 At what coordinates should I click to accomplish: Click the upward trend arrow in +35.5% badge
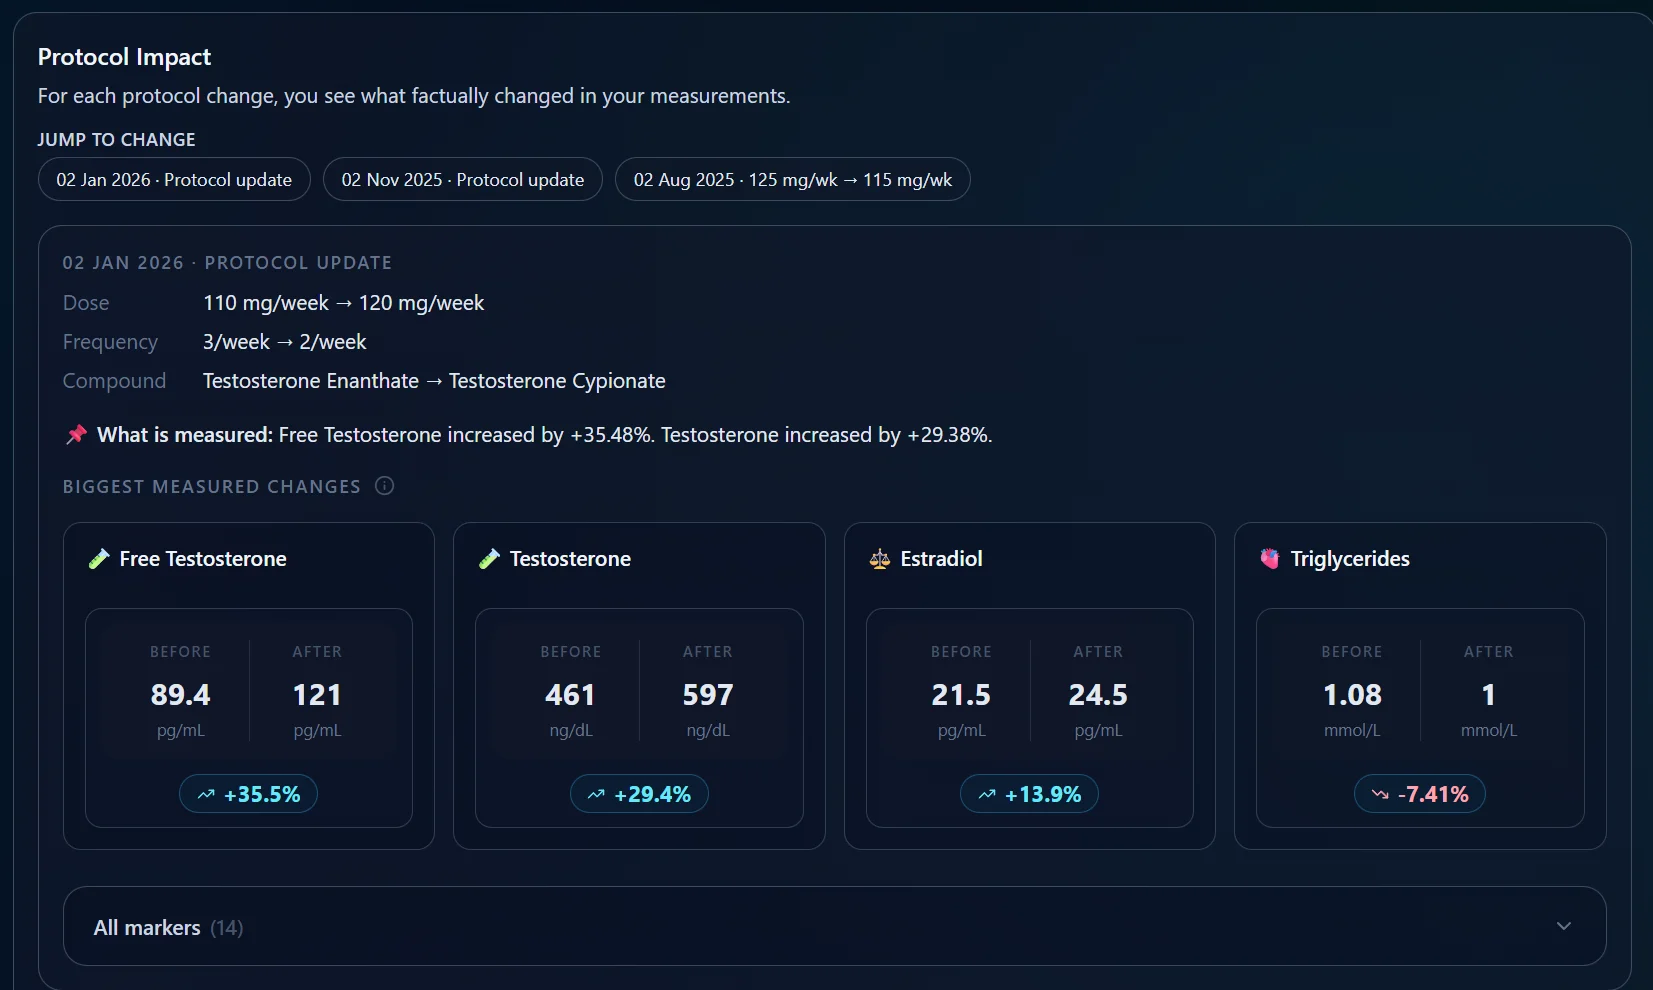206,795
